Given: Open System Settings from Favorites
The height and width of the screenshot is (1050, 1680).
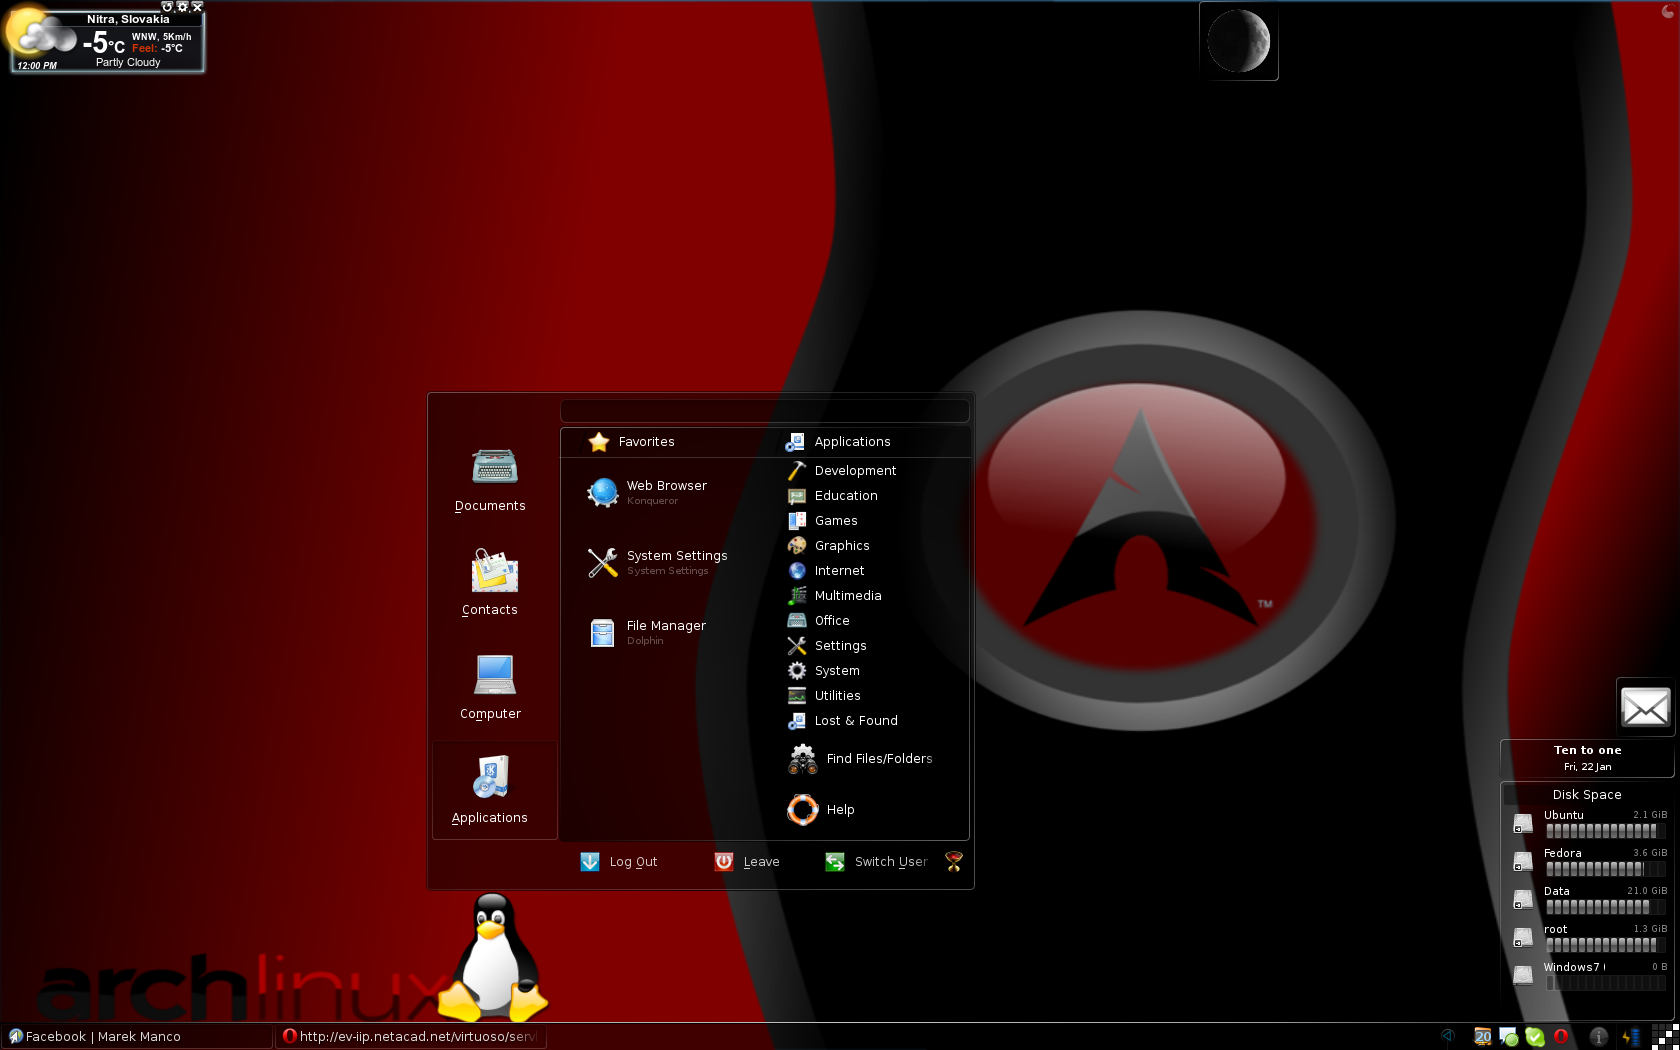Looking at the screenshot, I should 658,562.
